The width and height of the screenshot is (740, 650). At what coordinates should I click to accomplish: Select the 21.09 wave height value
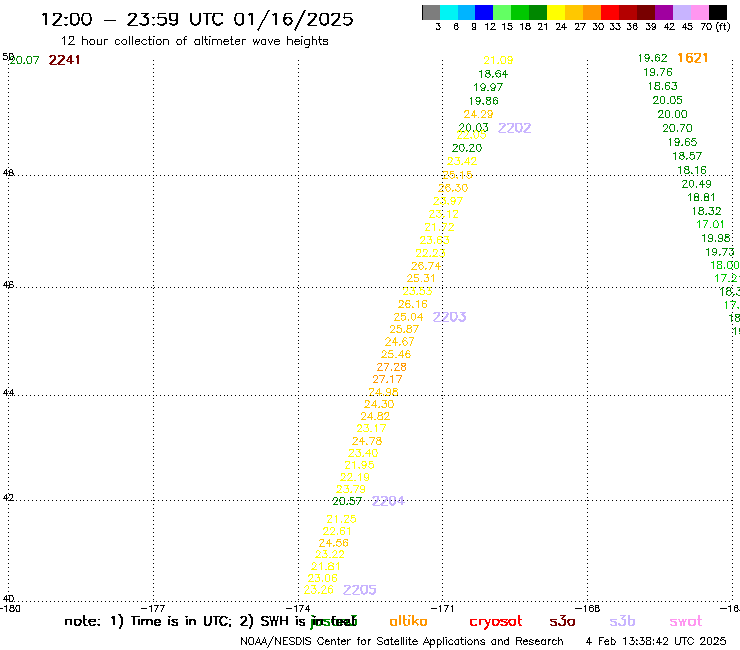pos(498,60)
